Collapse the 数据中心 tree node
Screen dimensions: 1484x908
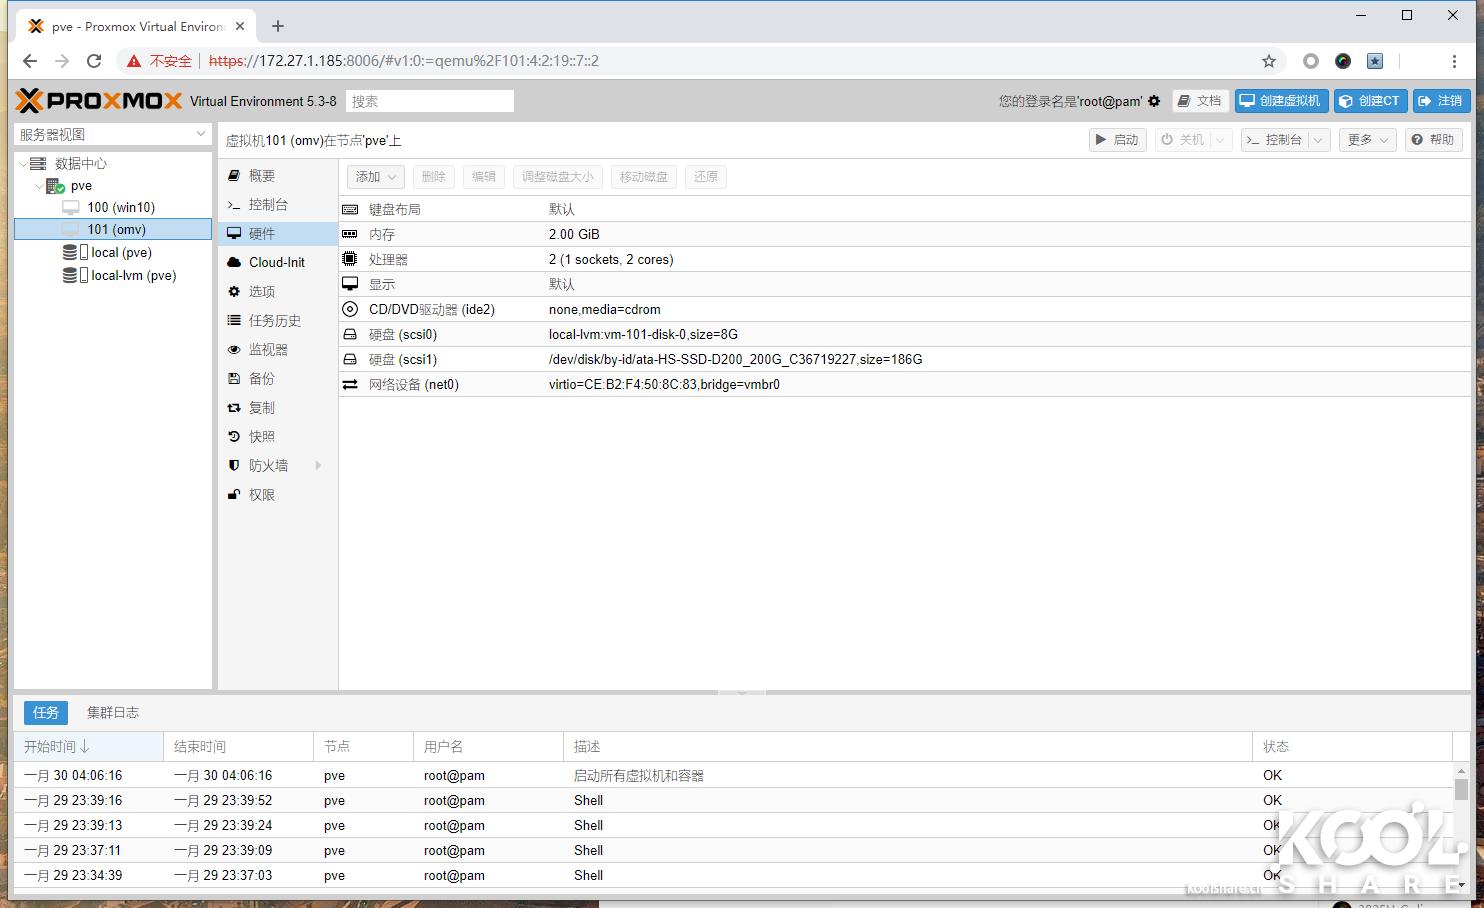(x=22, y=163)
